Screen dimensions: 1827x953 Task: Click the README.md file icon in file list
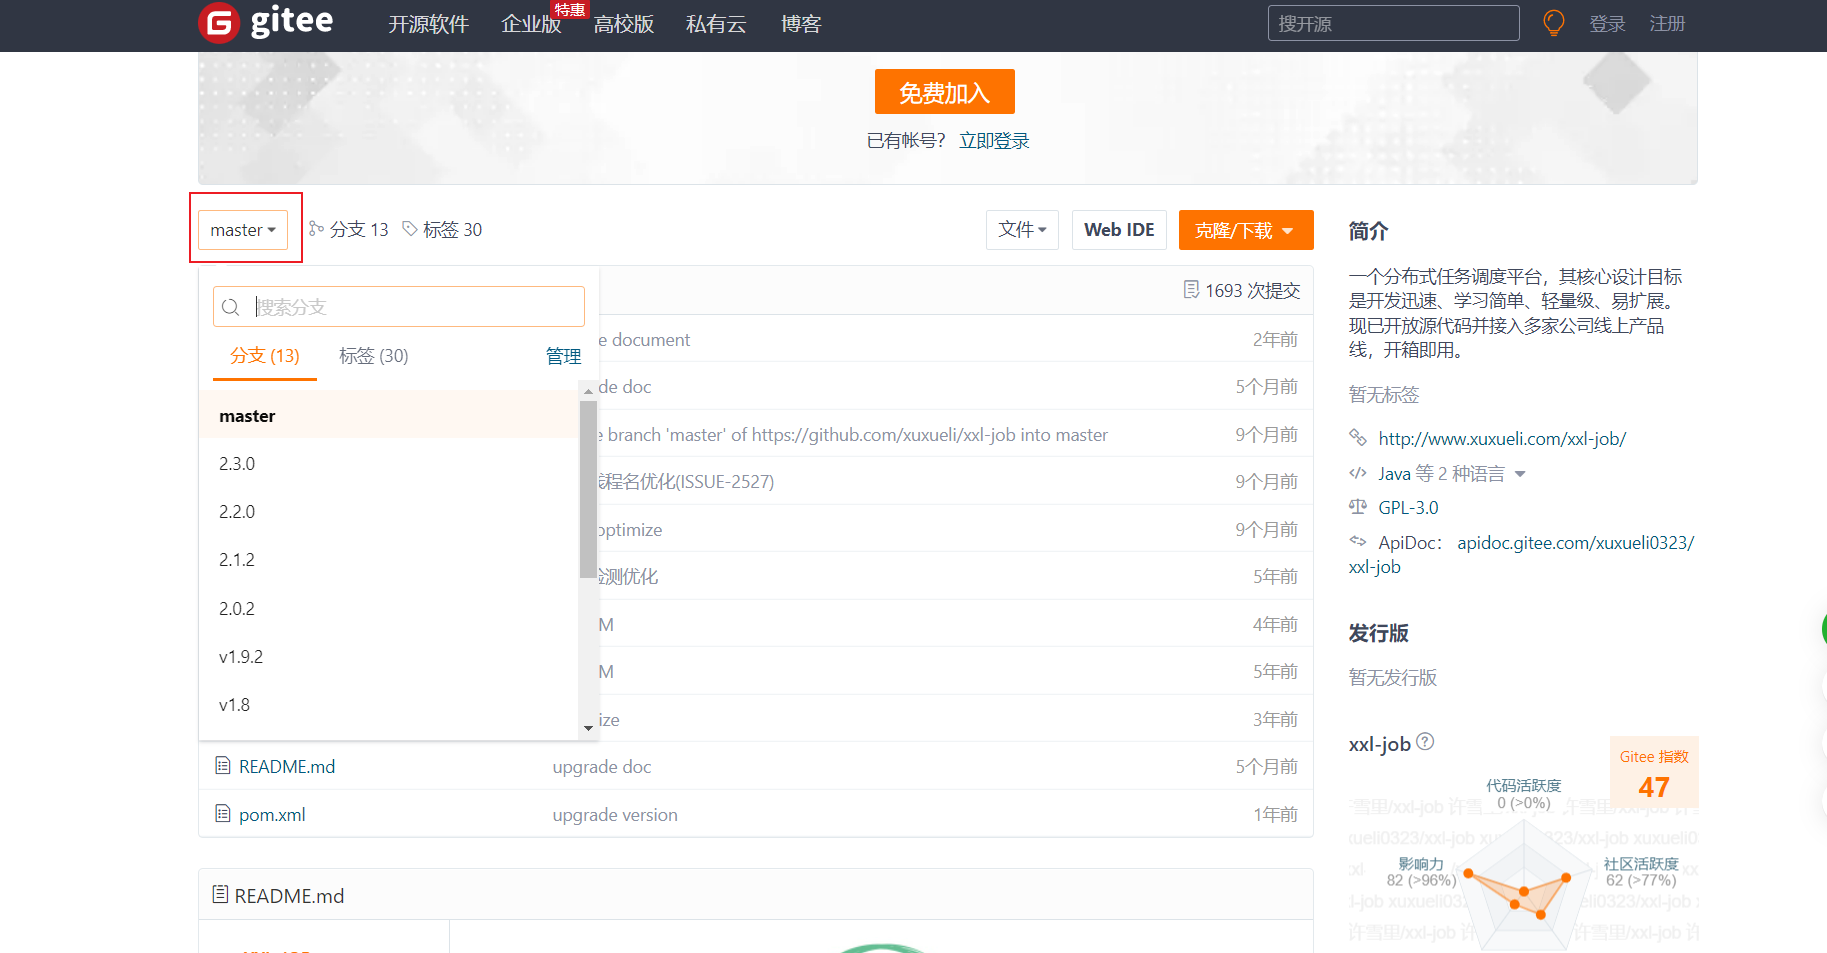pos(223,766)
